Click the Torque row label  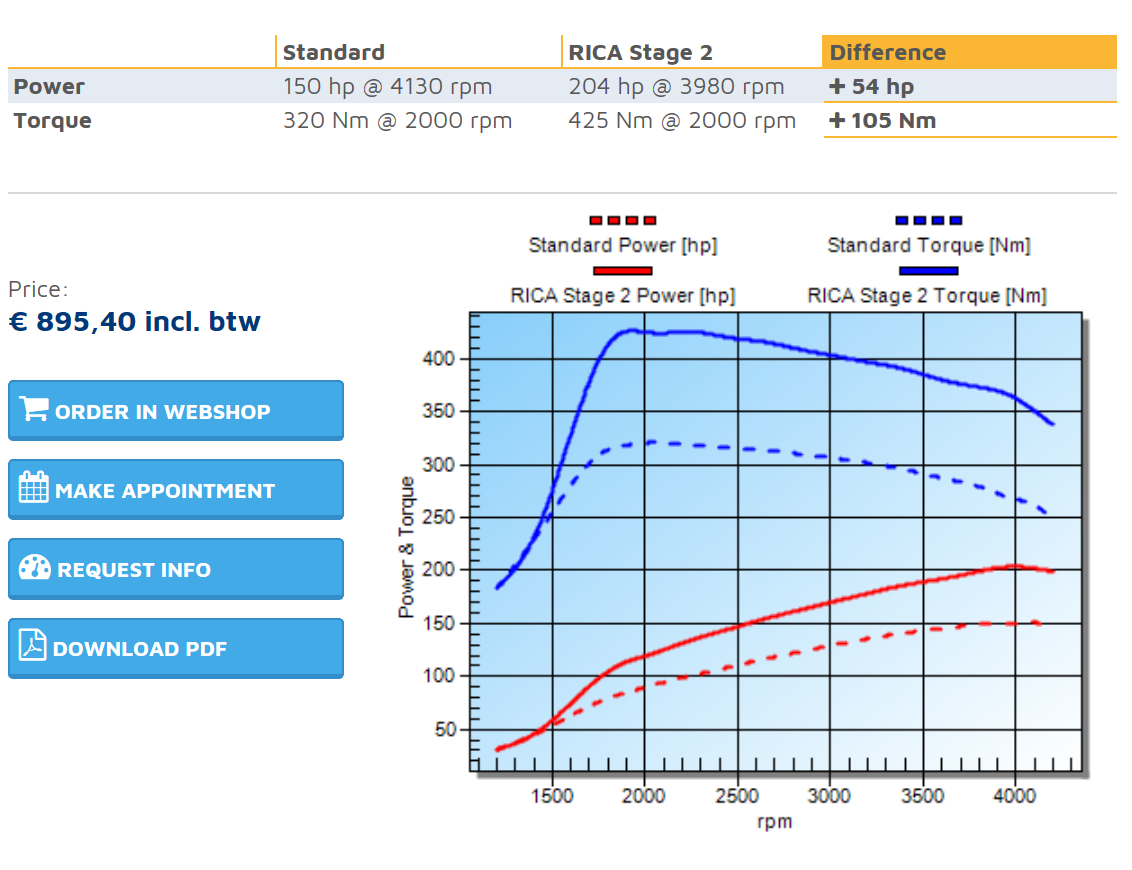[52, 121]
